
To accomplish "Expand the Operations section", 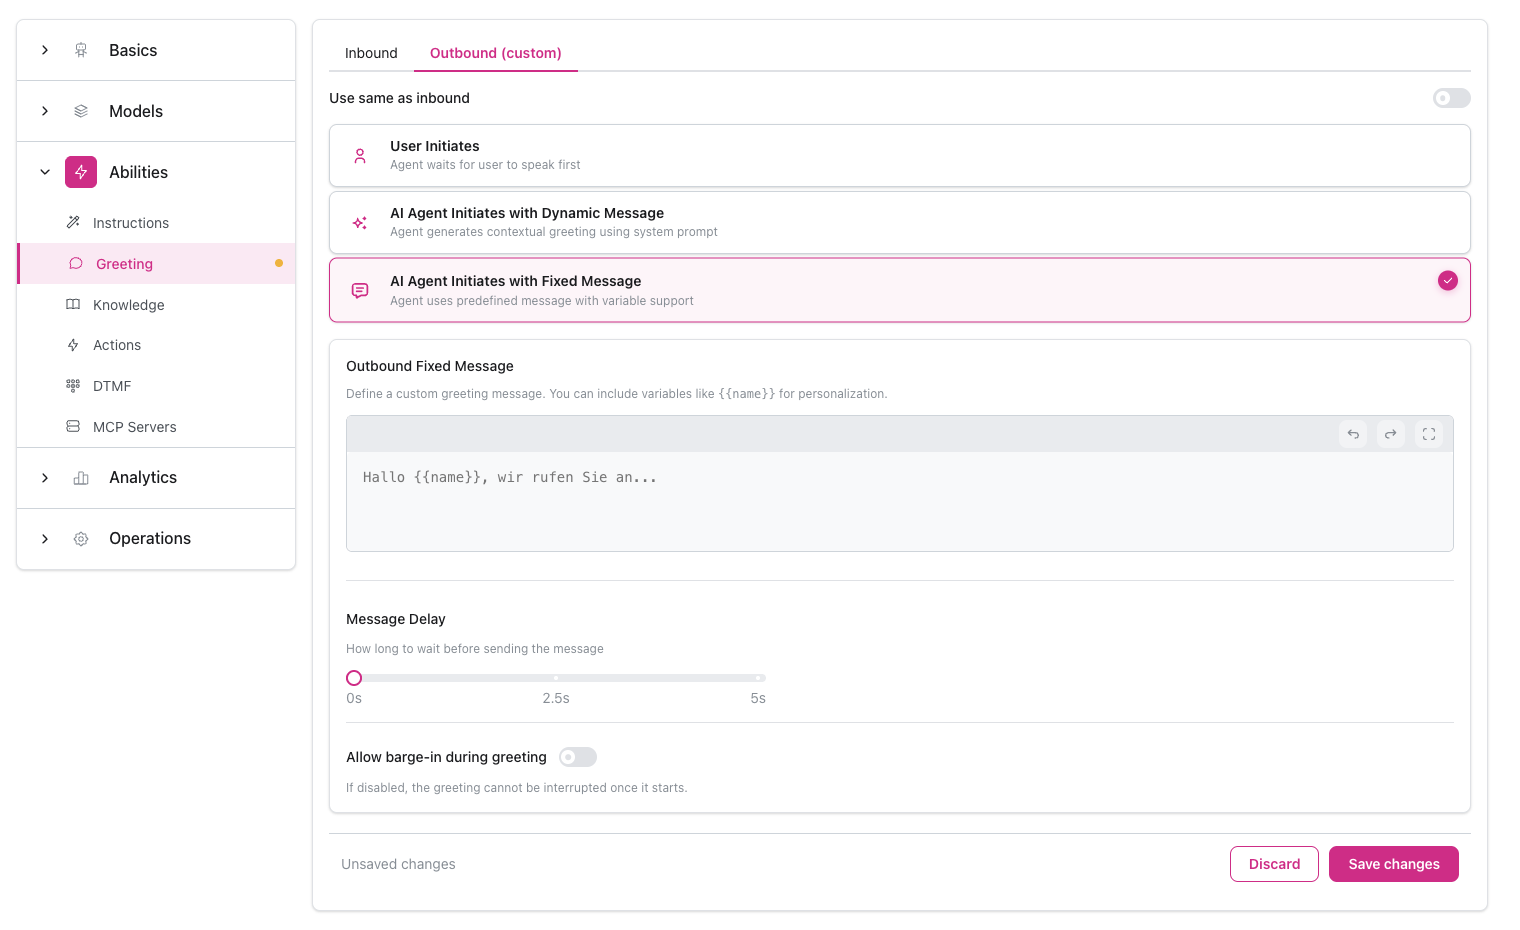I will (44, 538).
